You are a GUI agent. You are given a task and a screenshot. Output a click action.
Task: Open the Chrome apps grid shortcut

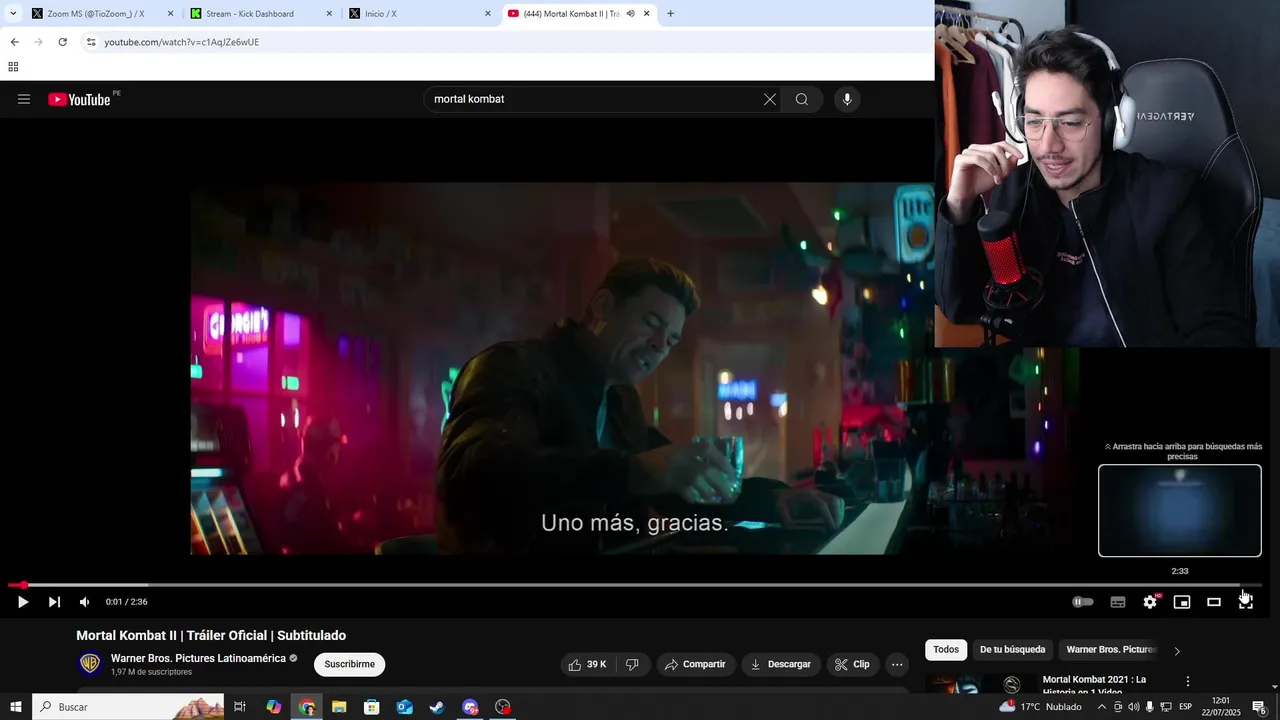coord(13,67)
